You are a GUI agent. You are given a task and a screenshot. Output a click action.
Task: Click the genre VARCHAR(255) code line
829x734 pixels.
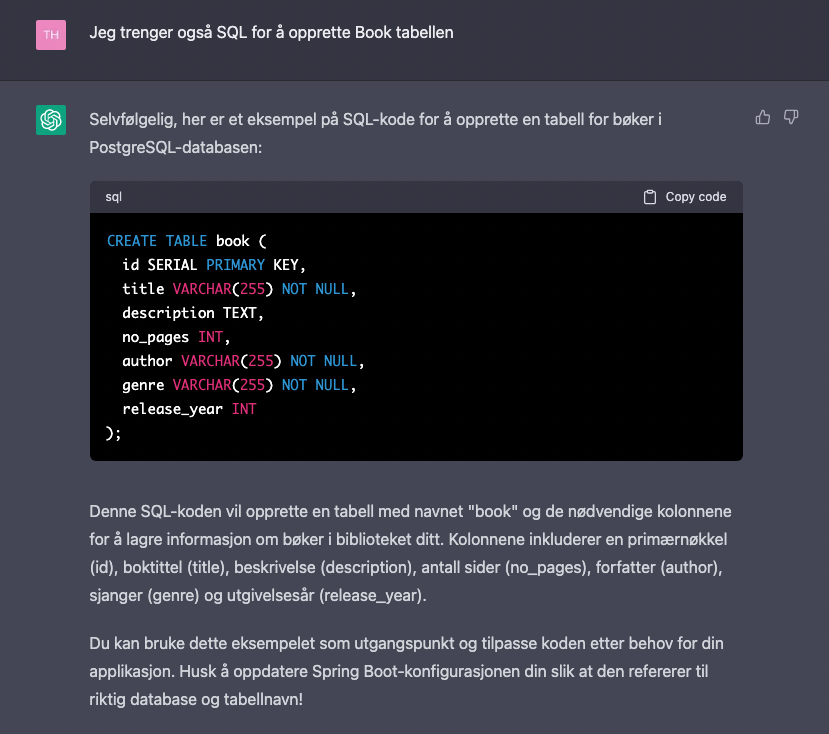tap(239, 385)
